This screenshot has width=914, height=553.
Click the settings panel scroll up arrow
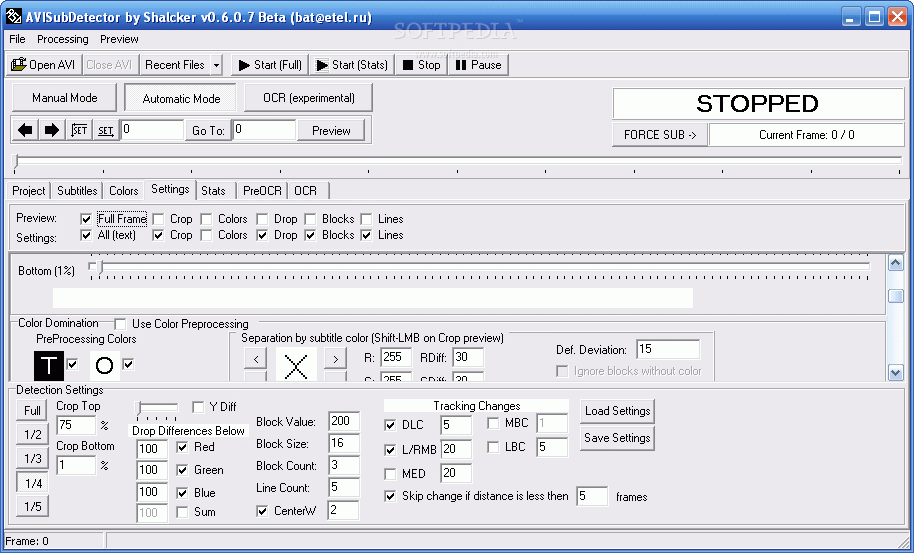pyautogui.click(x=896, y=263)
